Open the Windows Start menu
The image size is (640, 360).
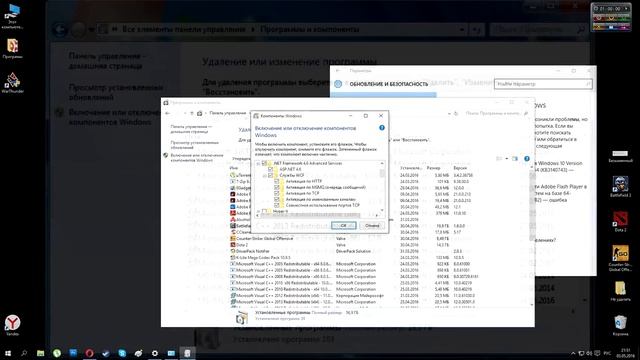click(x=8, y=353)
